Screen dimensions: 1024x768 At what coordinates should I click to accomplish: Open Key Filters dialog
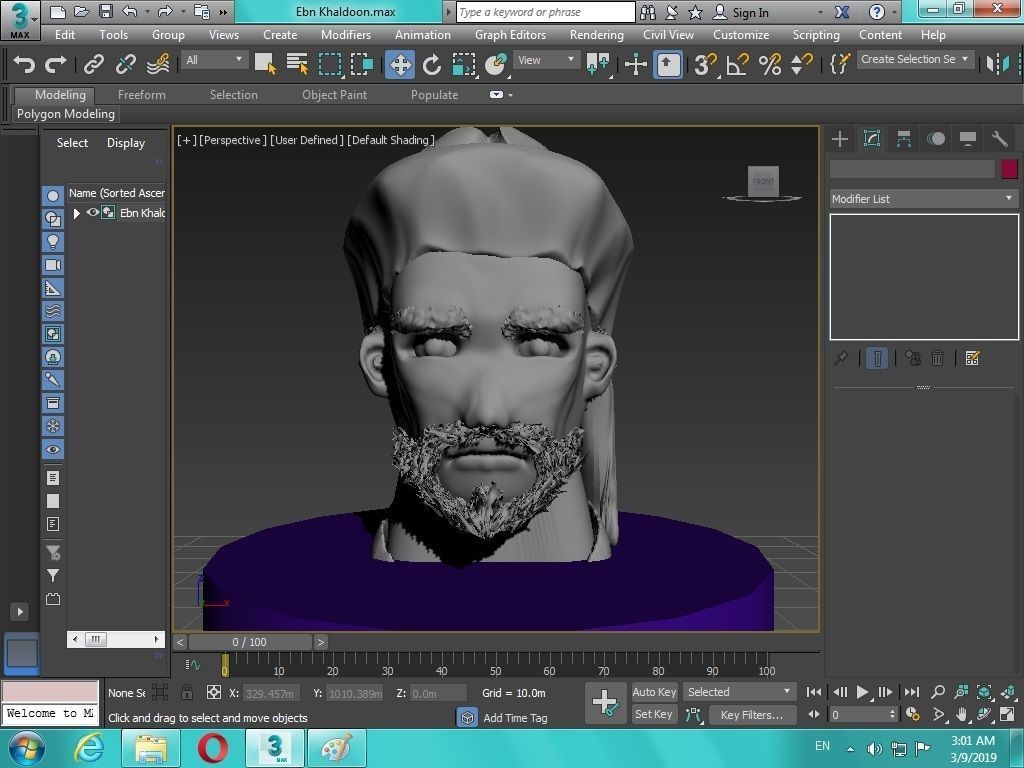(x=752, y=714)
